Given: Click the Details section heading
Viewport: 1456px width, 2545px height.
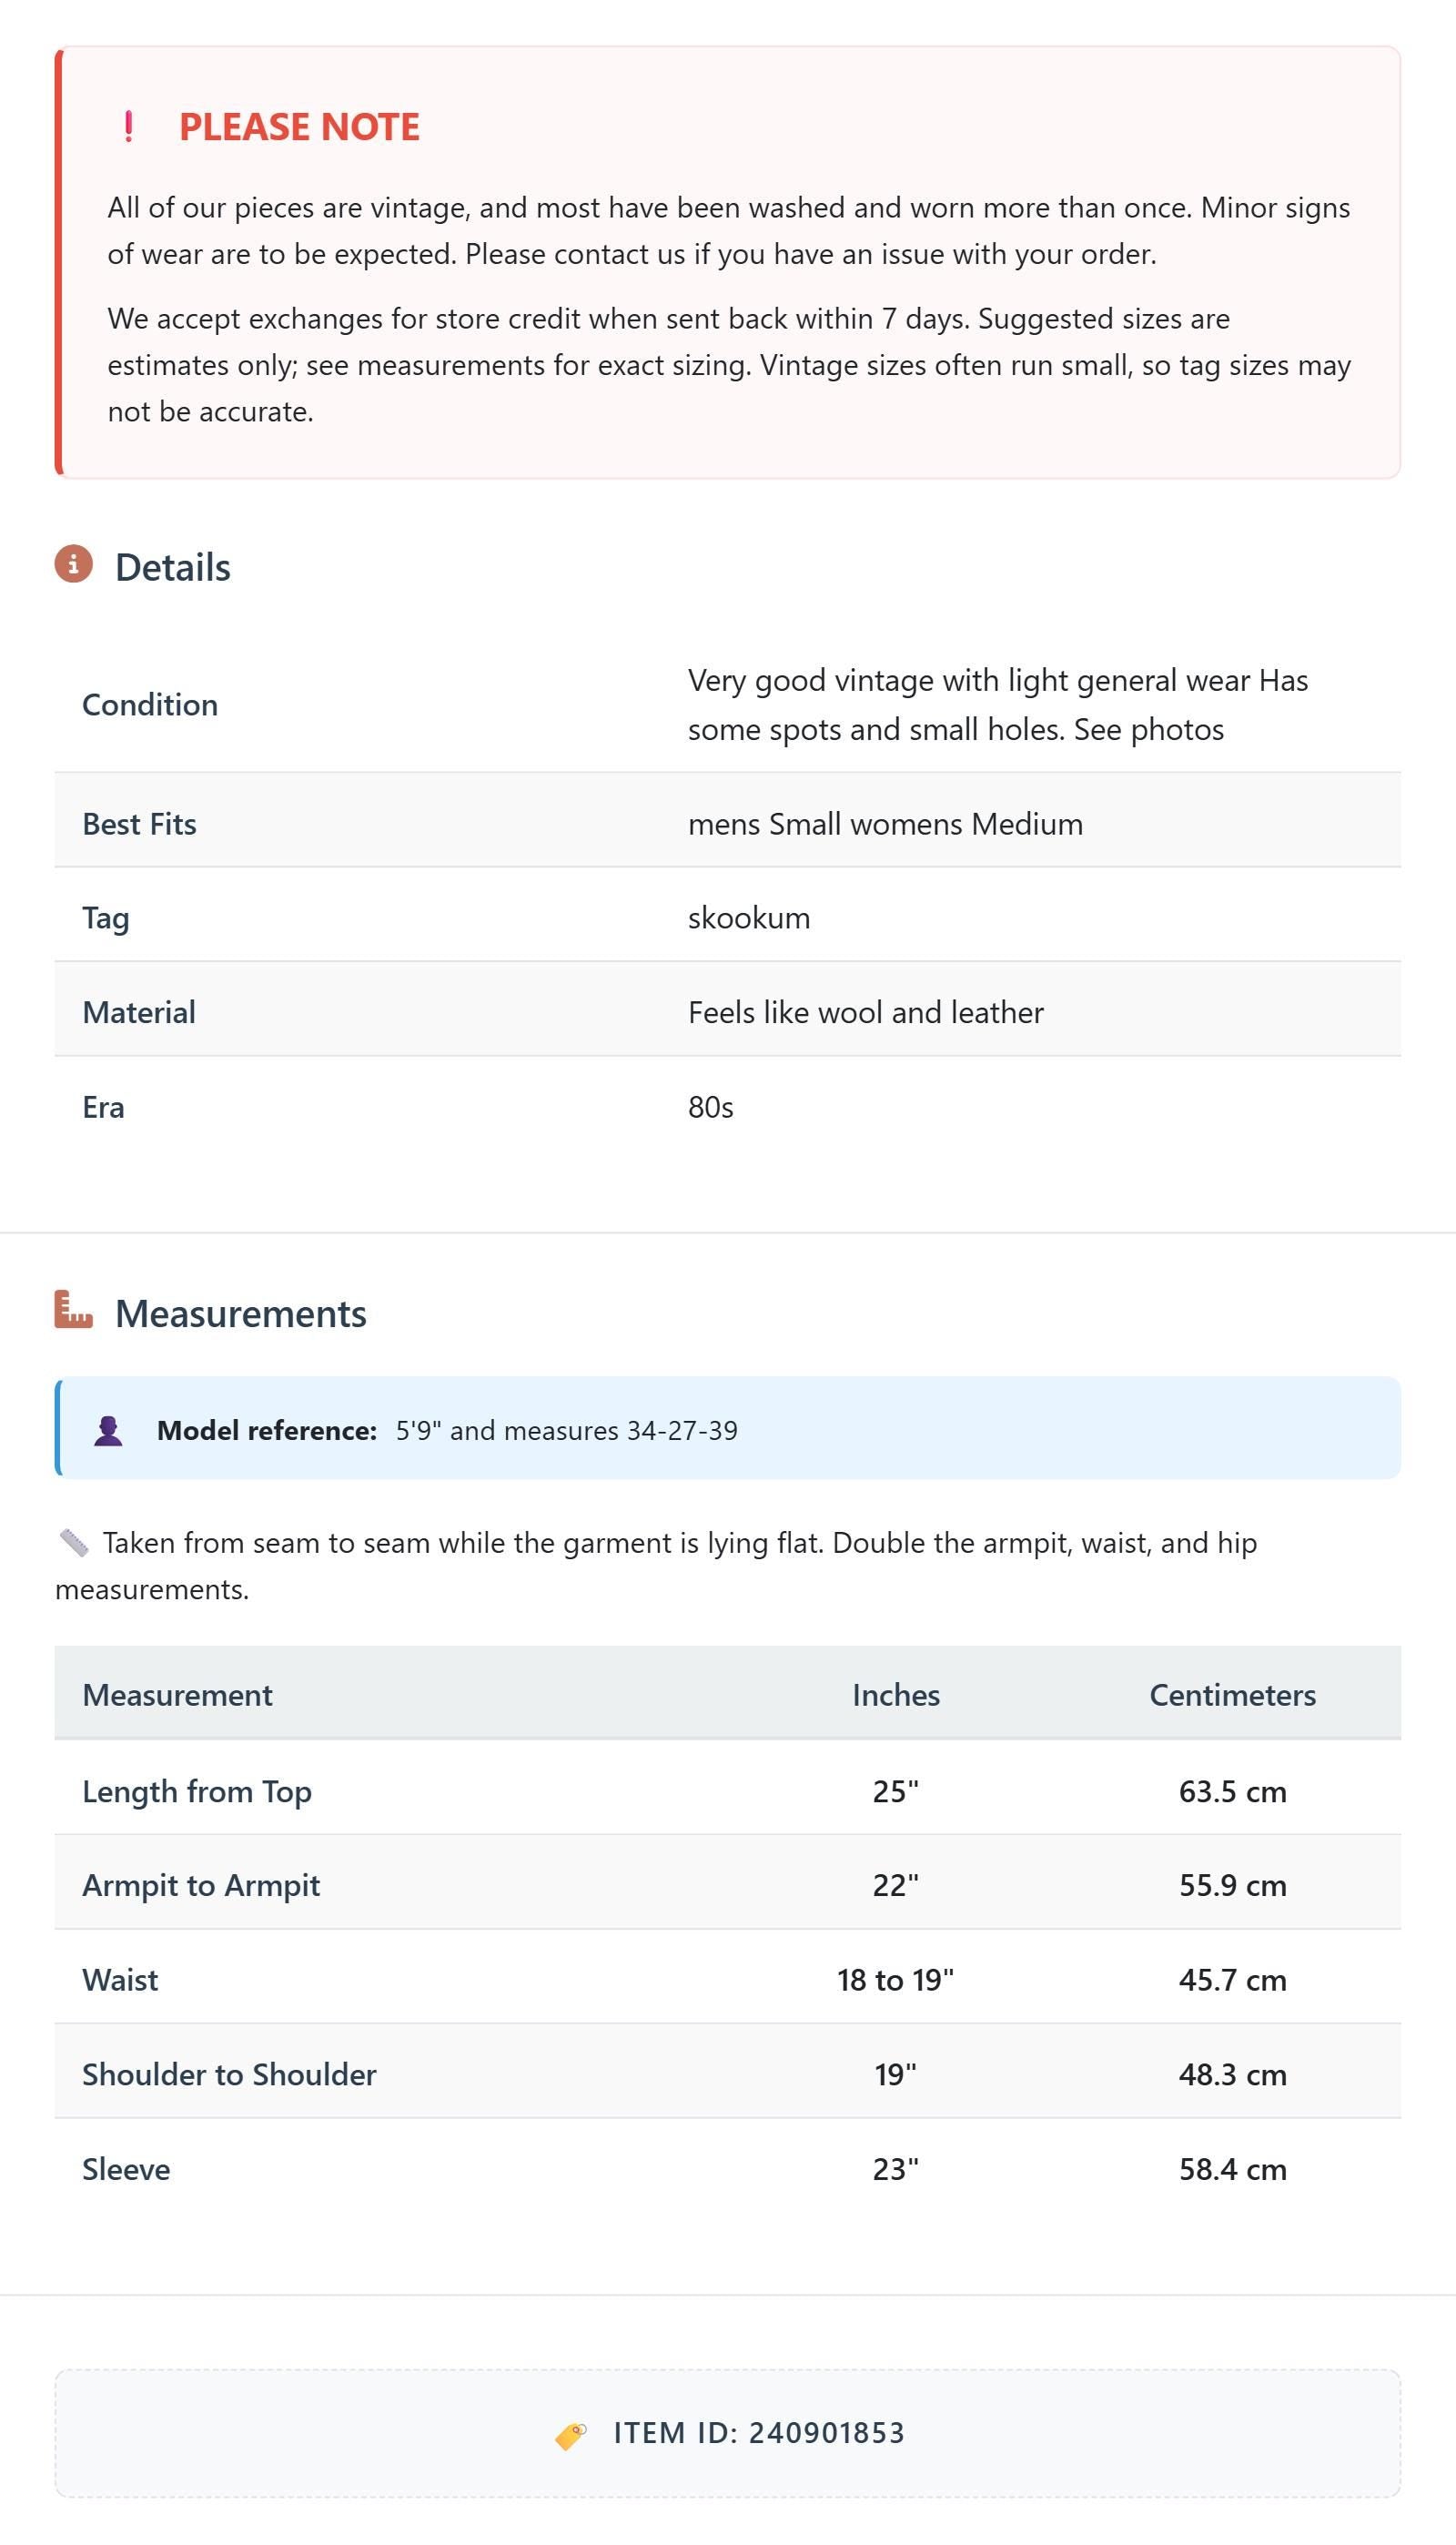Looking at the screenshot, I should [x=173, y=567].
